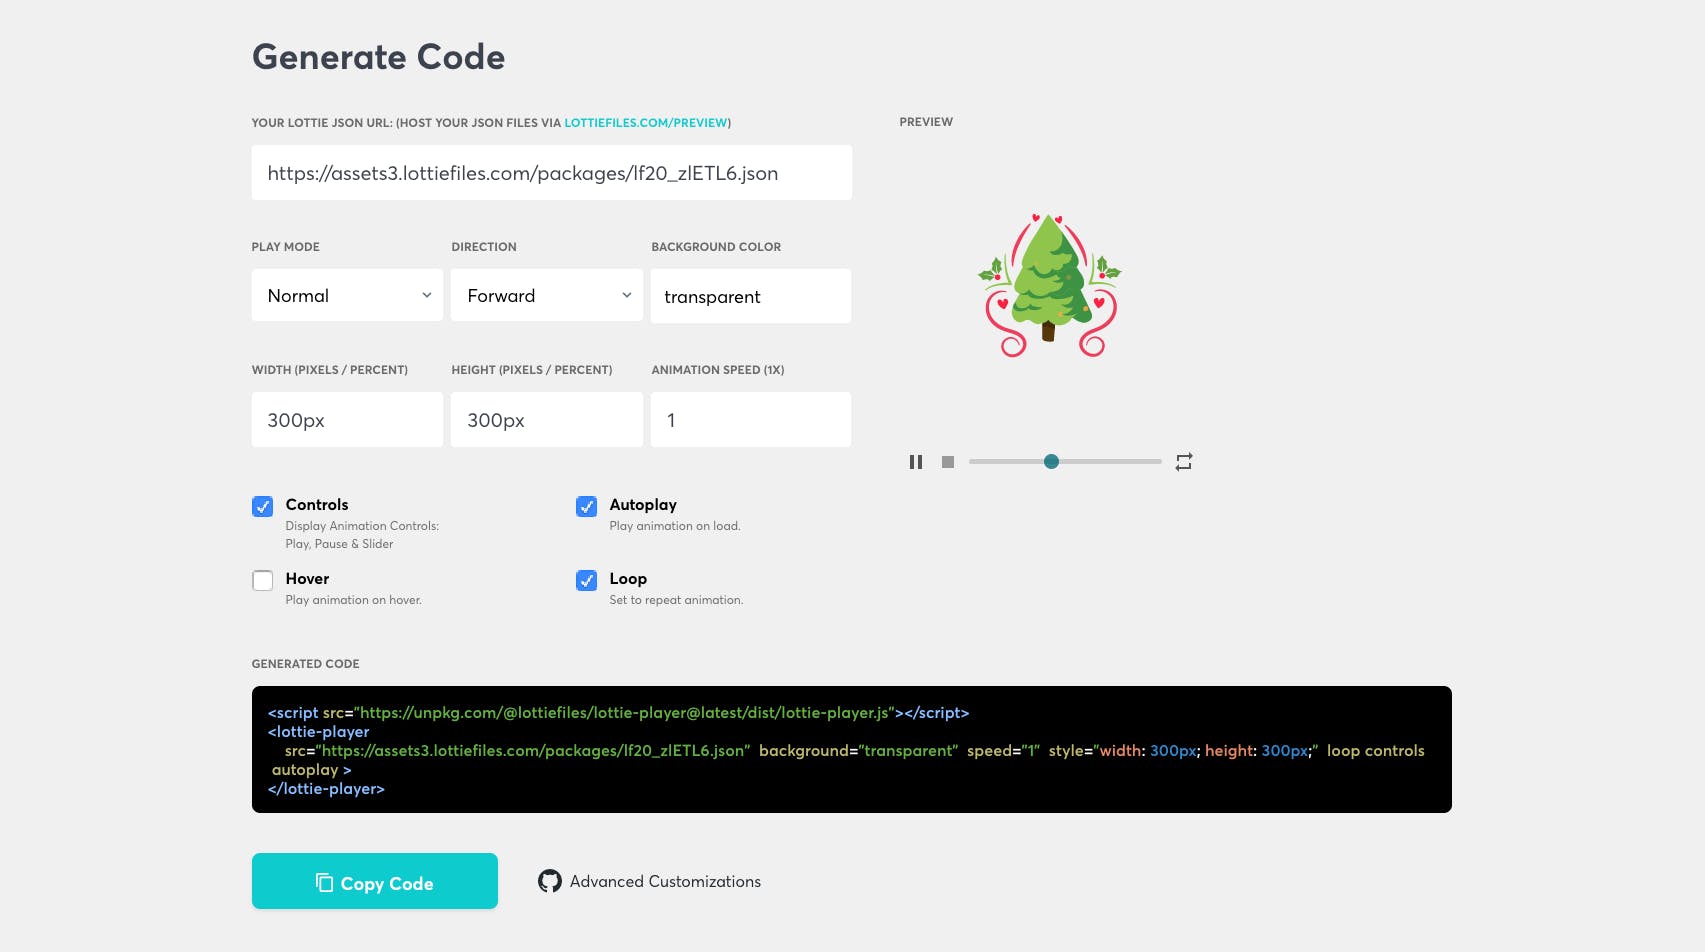The width and height of the screenshot is (1705, 952).
Task: Uncheck the Autoplay checkbox
Action: [587, 506]
